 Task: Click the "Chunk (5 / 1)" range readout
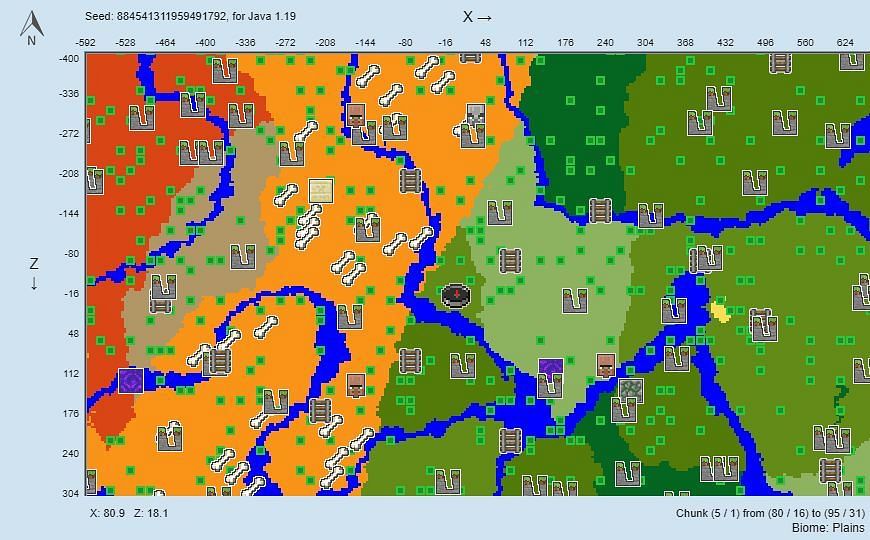pos(770,513)
